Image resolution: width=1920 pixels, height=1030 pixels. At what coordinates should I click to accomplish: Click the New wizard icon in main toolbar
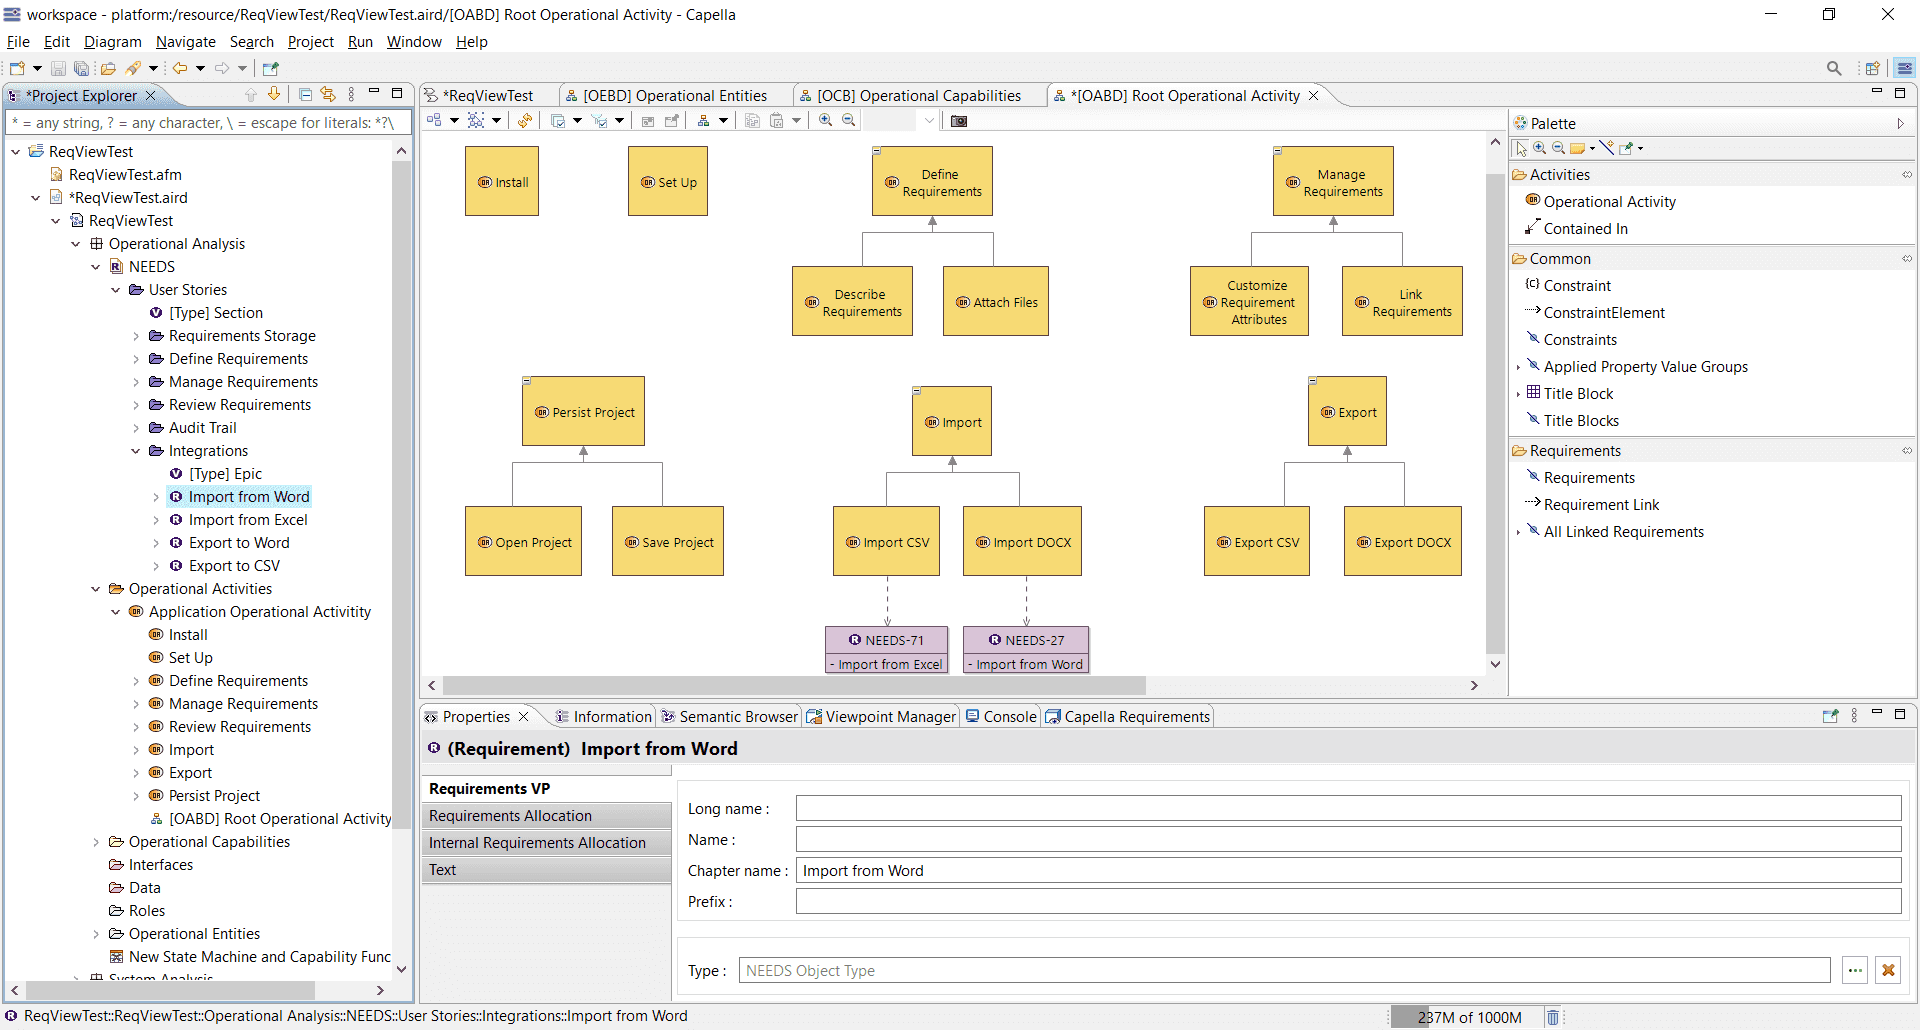coord(17,68)
